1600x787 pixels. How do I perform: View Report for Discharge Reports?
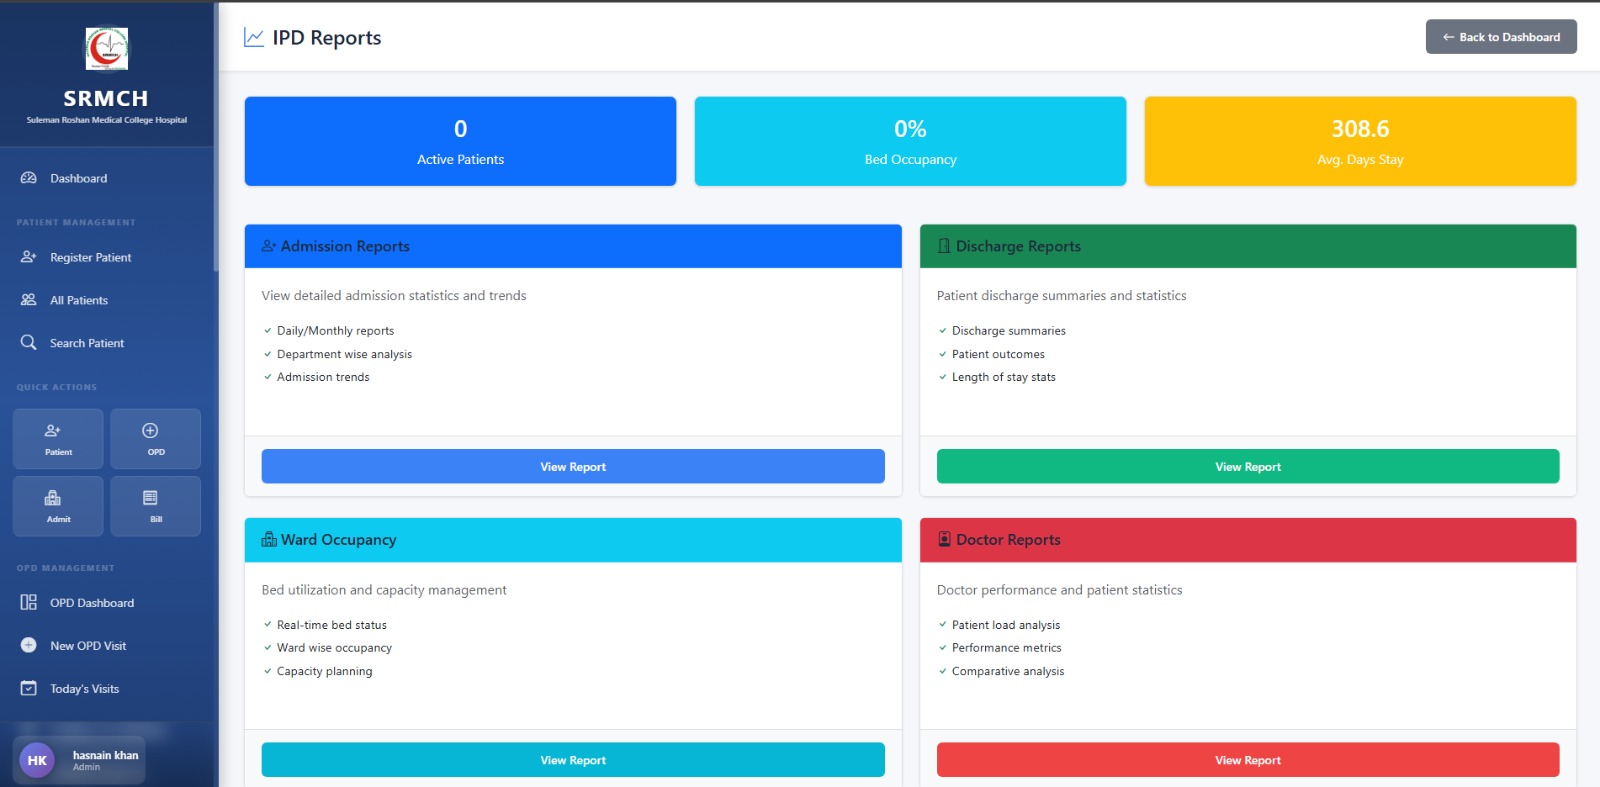pyautogui.click(x=1248, y=467)
